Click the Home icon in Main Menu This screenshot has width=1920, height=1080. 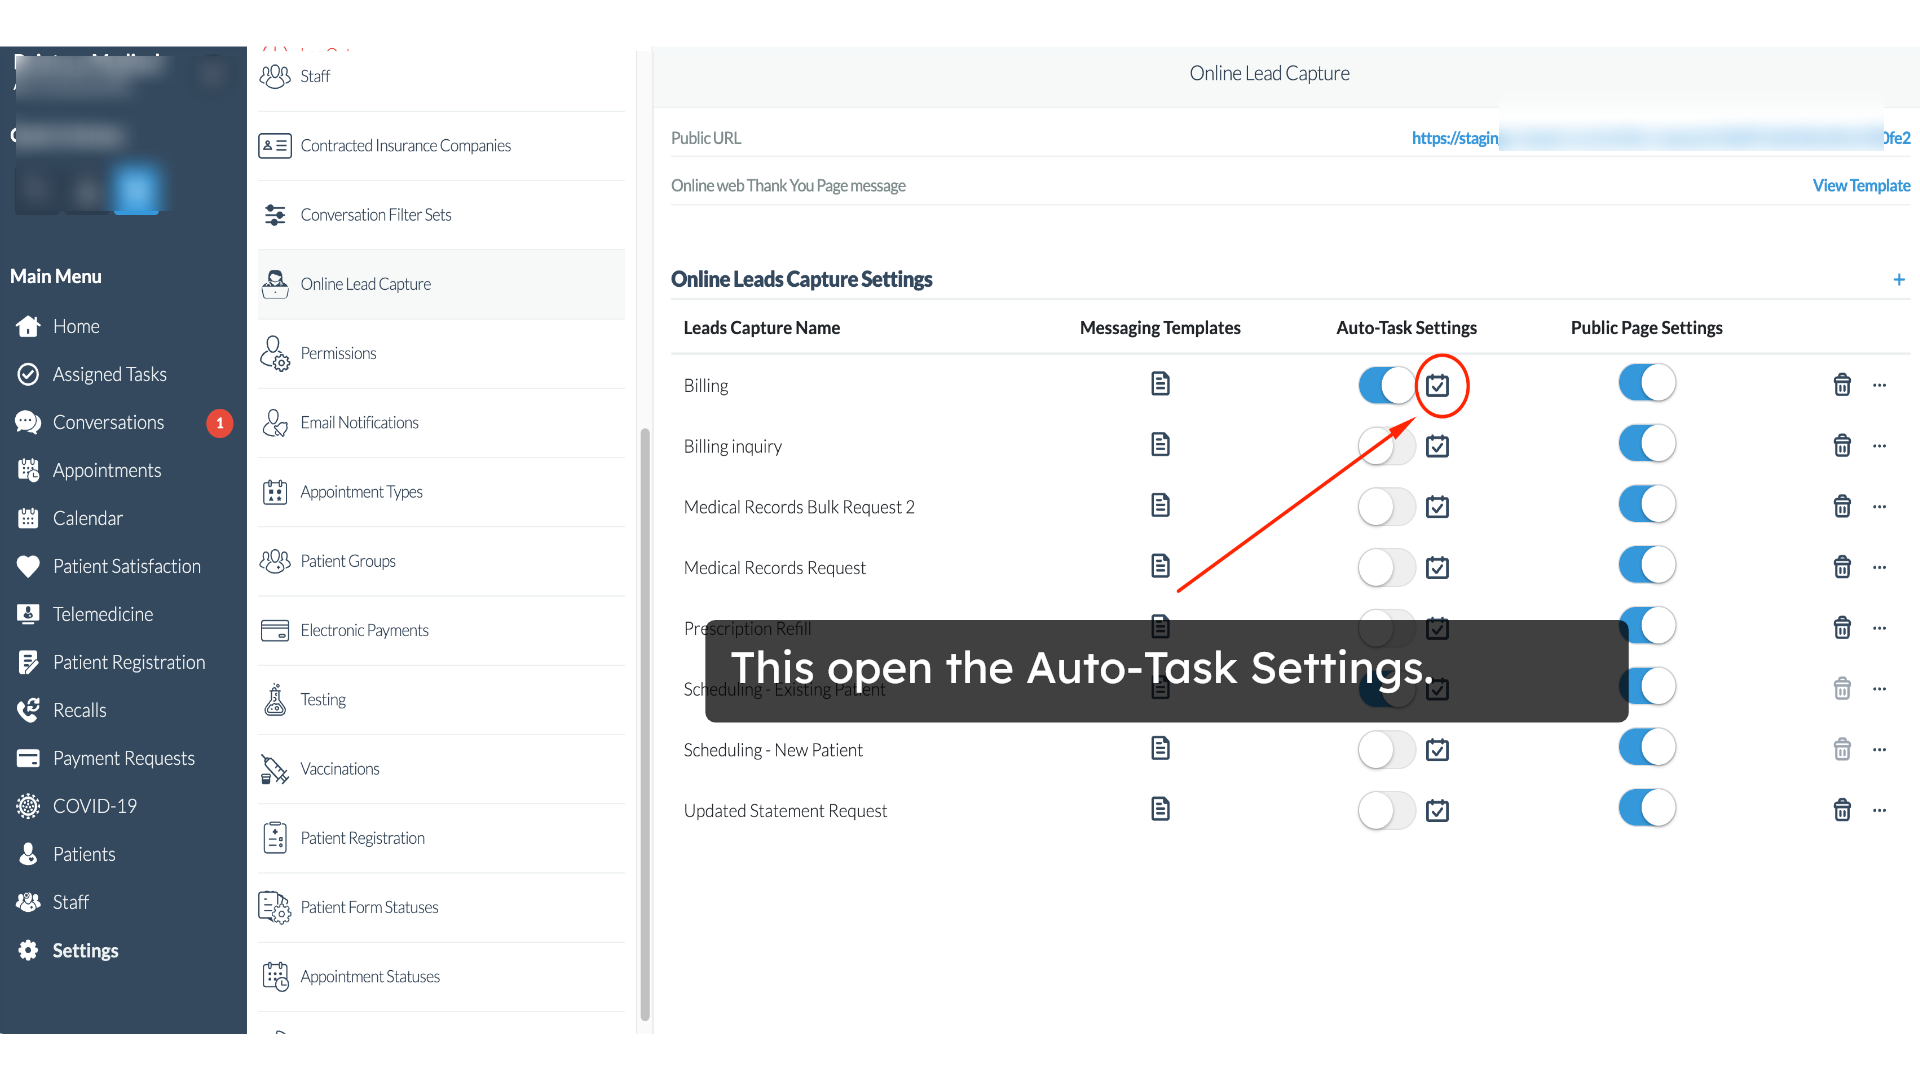28,326
